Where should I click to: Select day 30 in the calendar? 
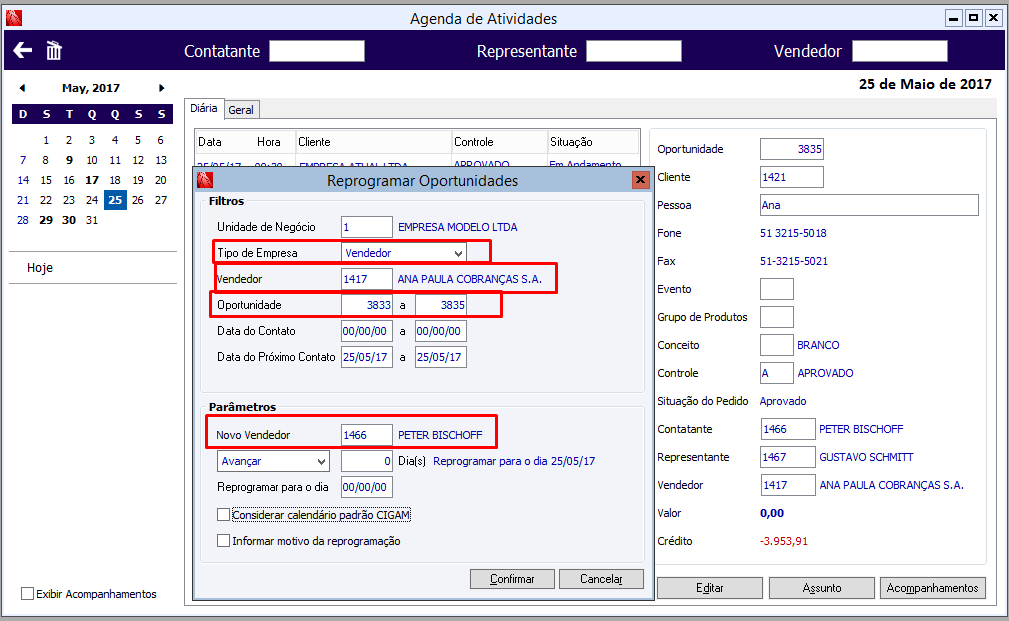[x=69, y=220]
